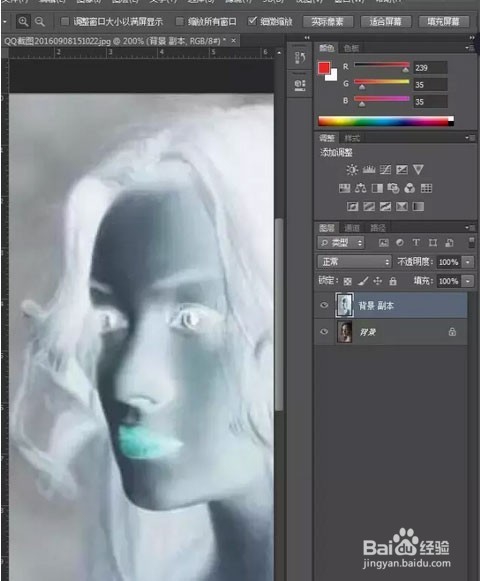Lock image pixels (brush icon)
Viewport: 480px width, 581px height.
click(363, 282)
